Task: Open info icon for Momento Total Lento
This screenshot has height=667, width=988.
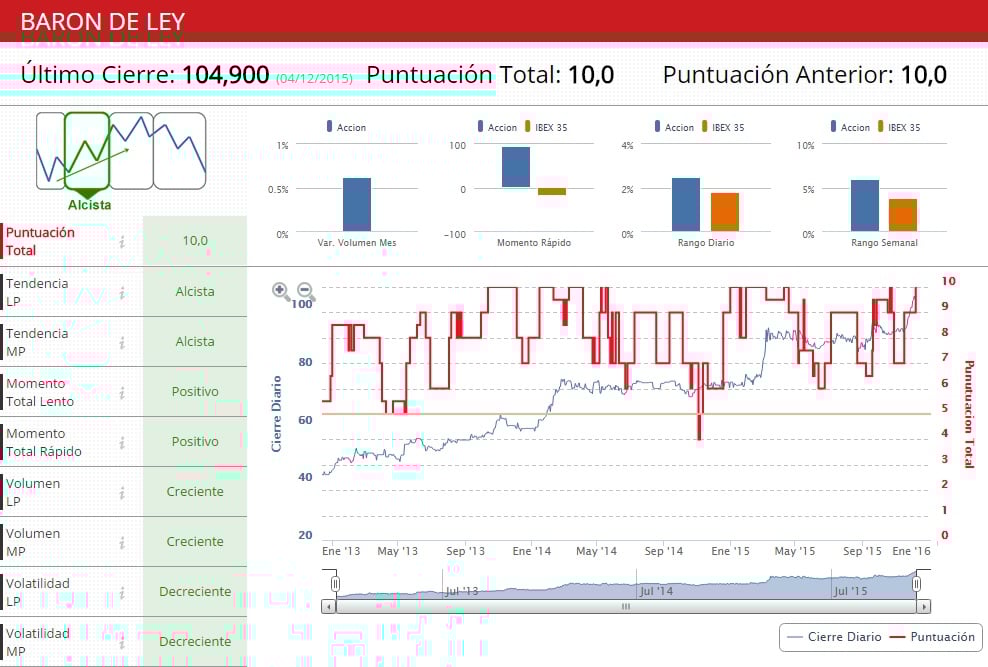Action: [x=122, y=392]
